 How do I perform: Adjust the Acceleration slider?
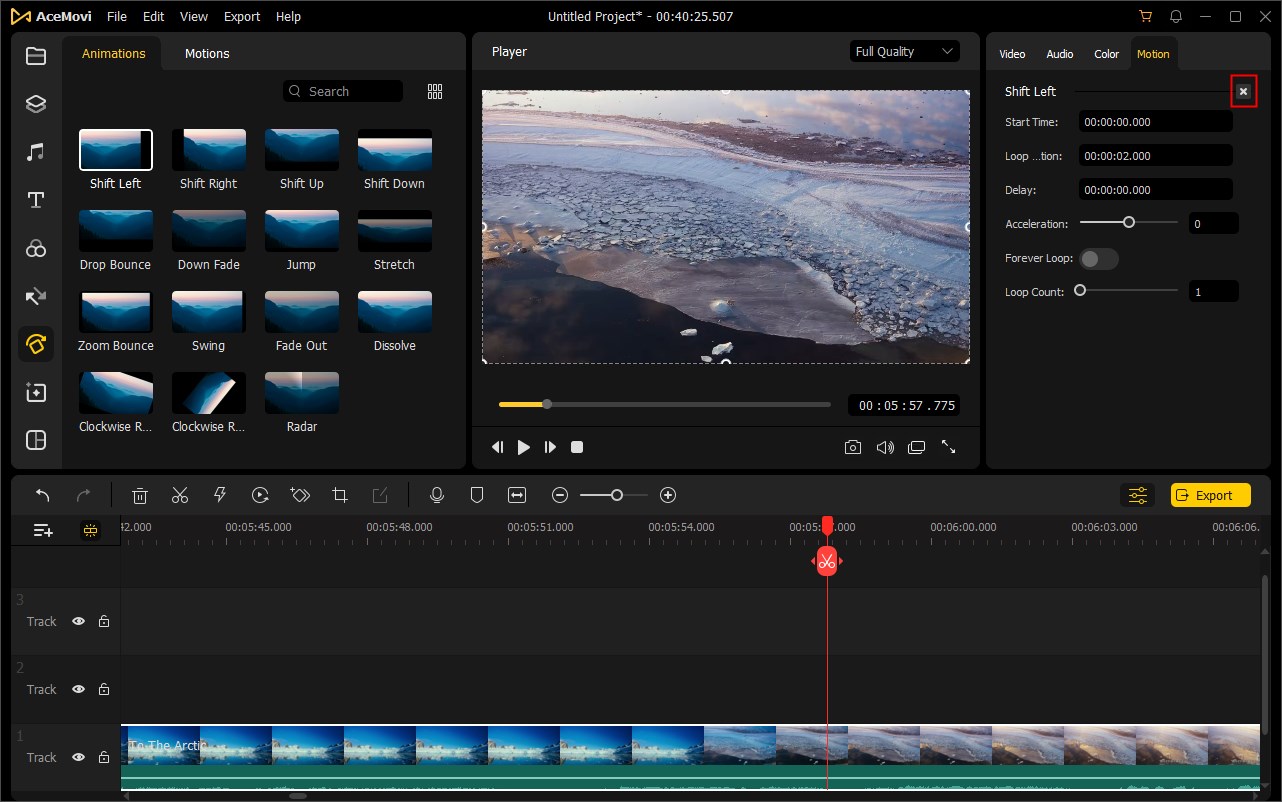point(1129,223)
